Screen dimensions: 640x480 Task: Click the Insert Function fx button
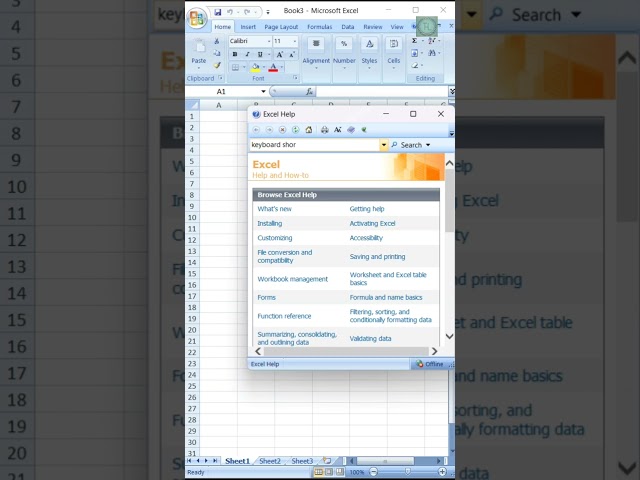(x=309, y=92)
